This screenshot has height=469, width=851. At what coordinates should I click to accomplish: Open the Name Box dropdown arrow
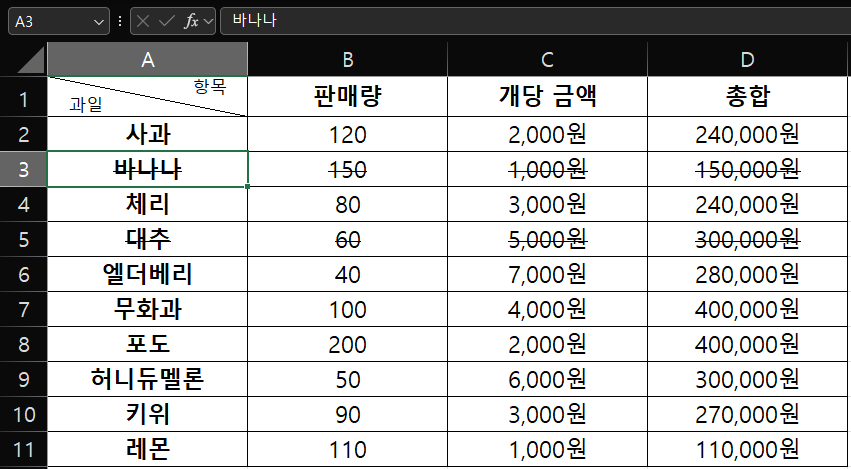[x=99, y=22]
